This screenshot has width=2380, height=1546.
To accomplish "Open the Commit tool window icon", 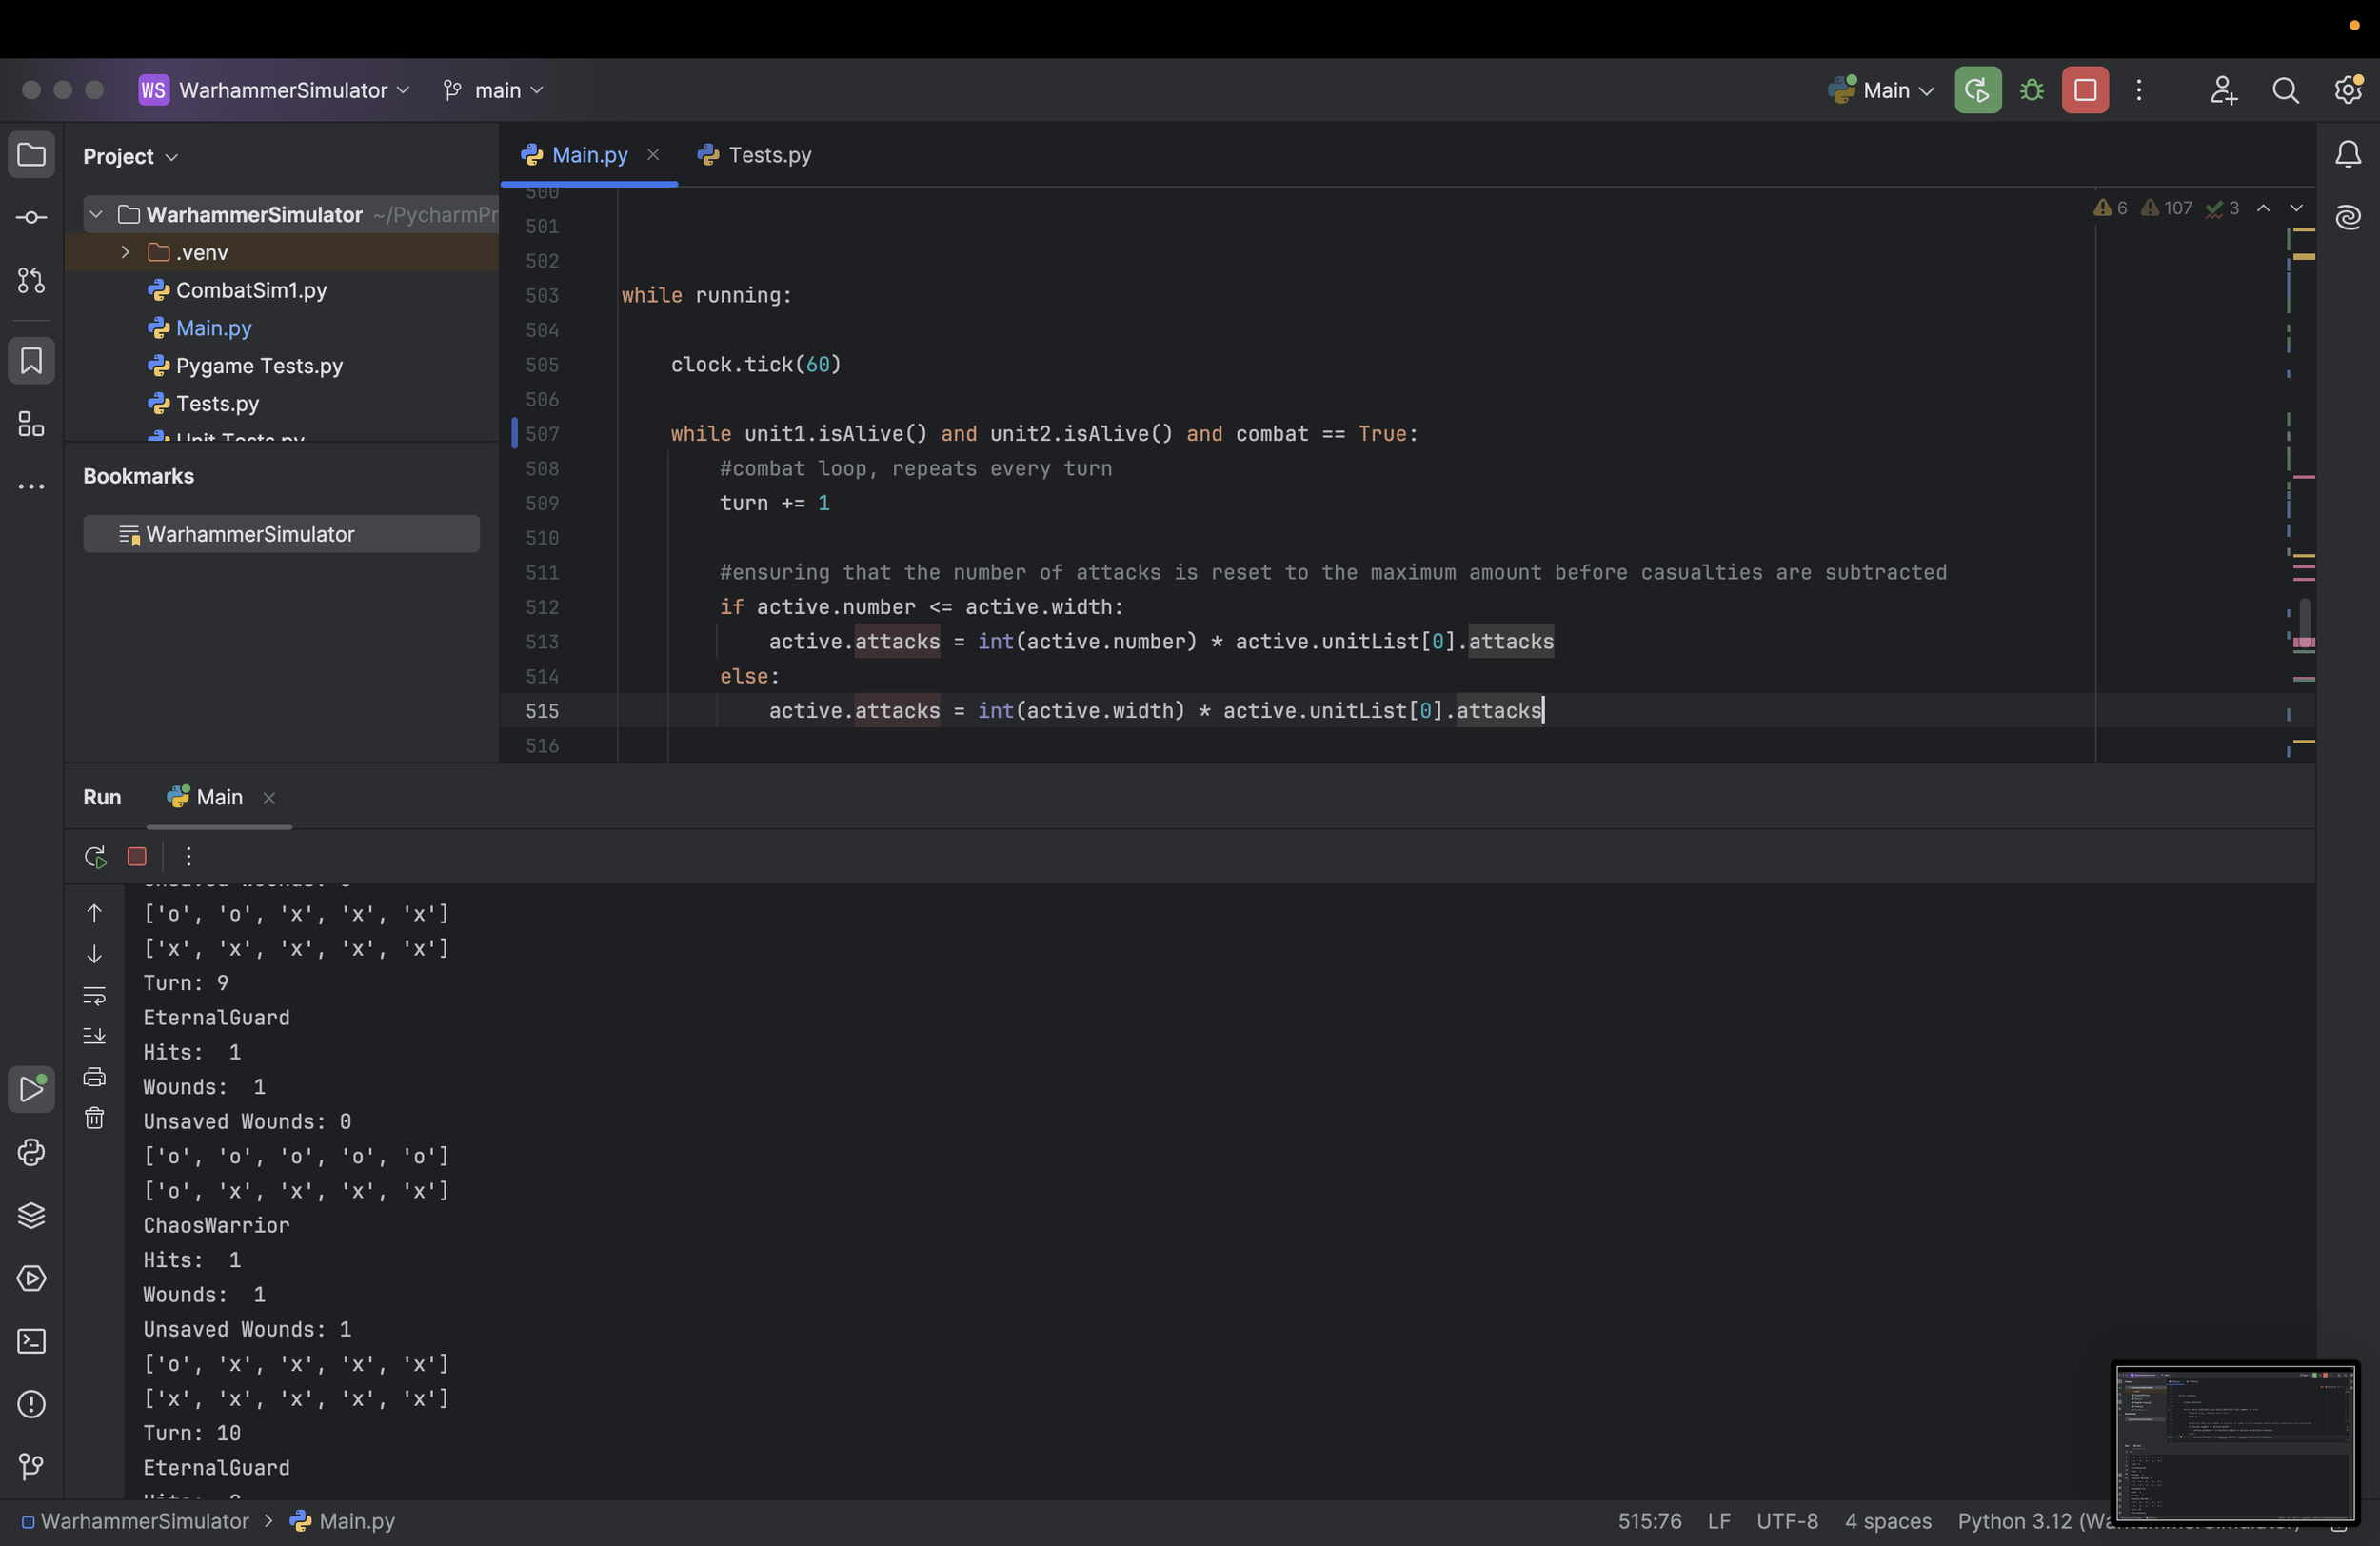I will click(x=31, y=217).
